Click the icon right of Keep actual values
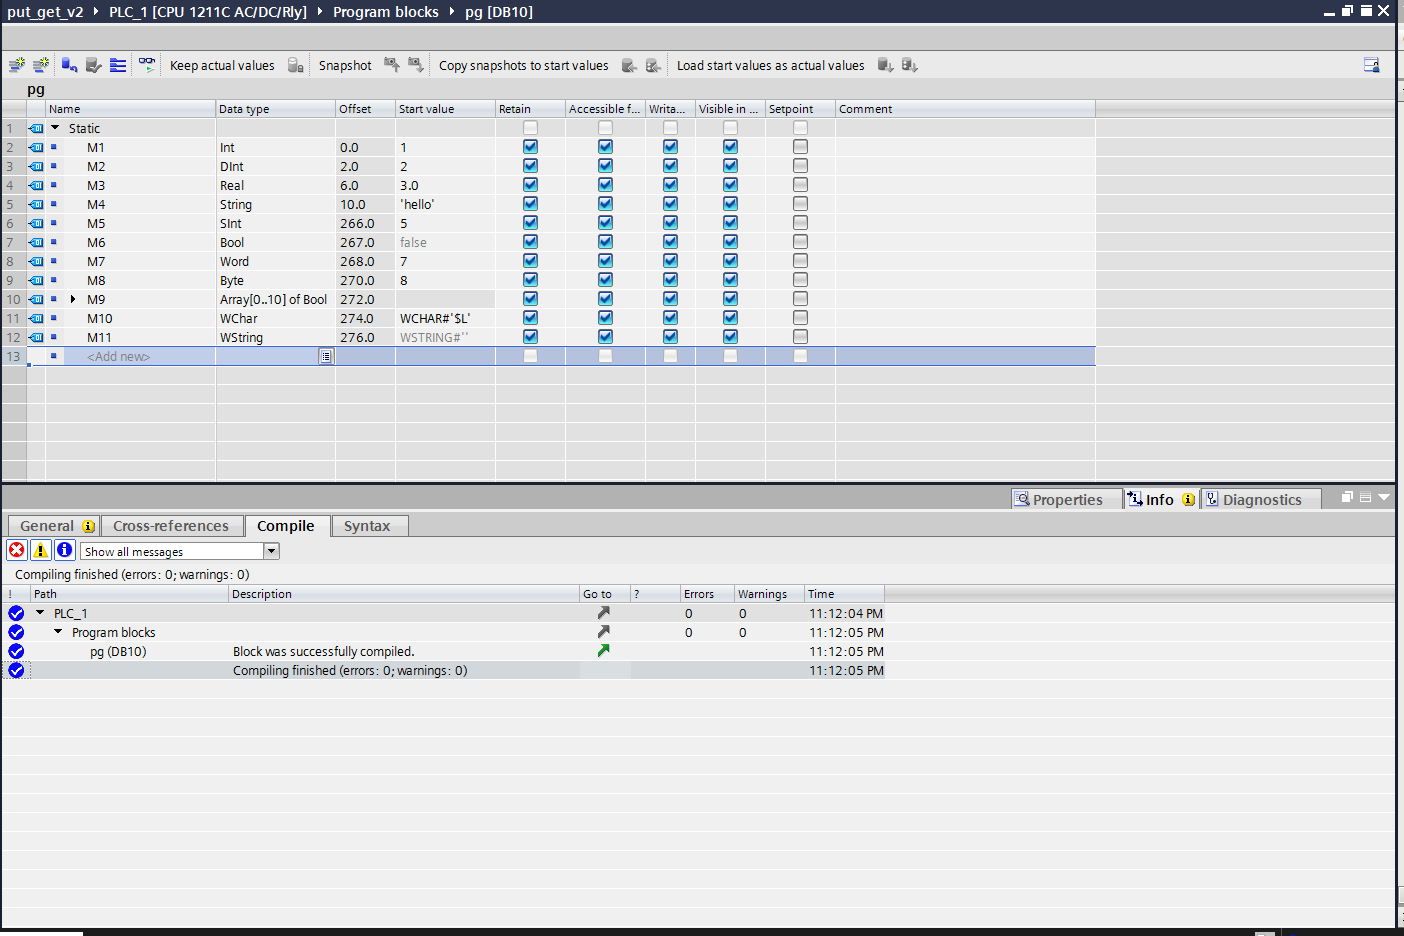Screen dimensions: 1404x936 [296, 65]
